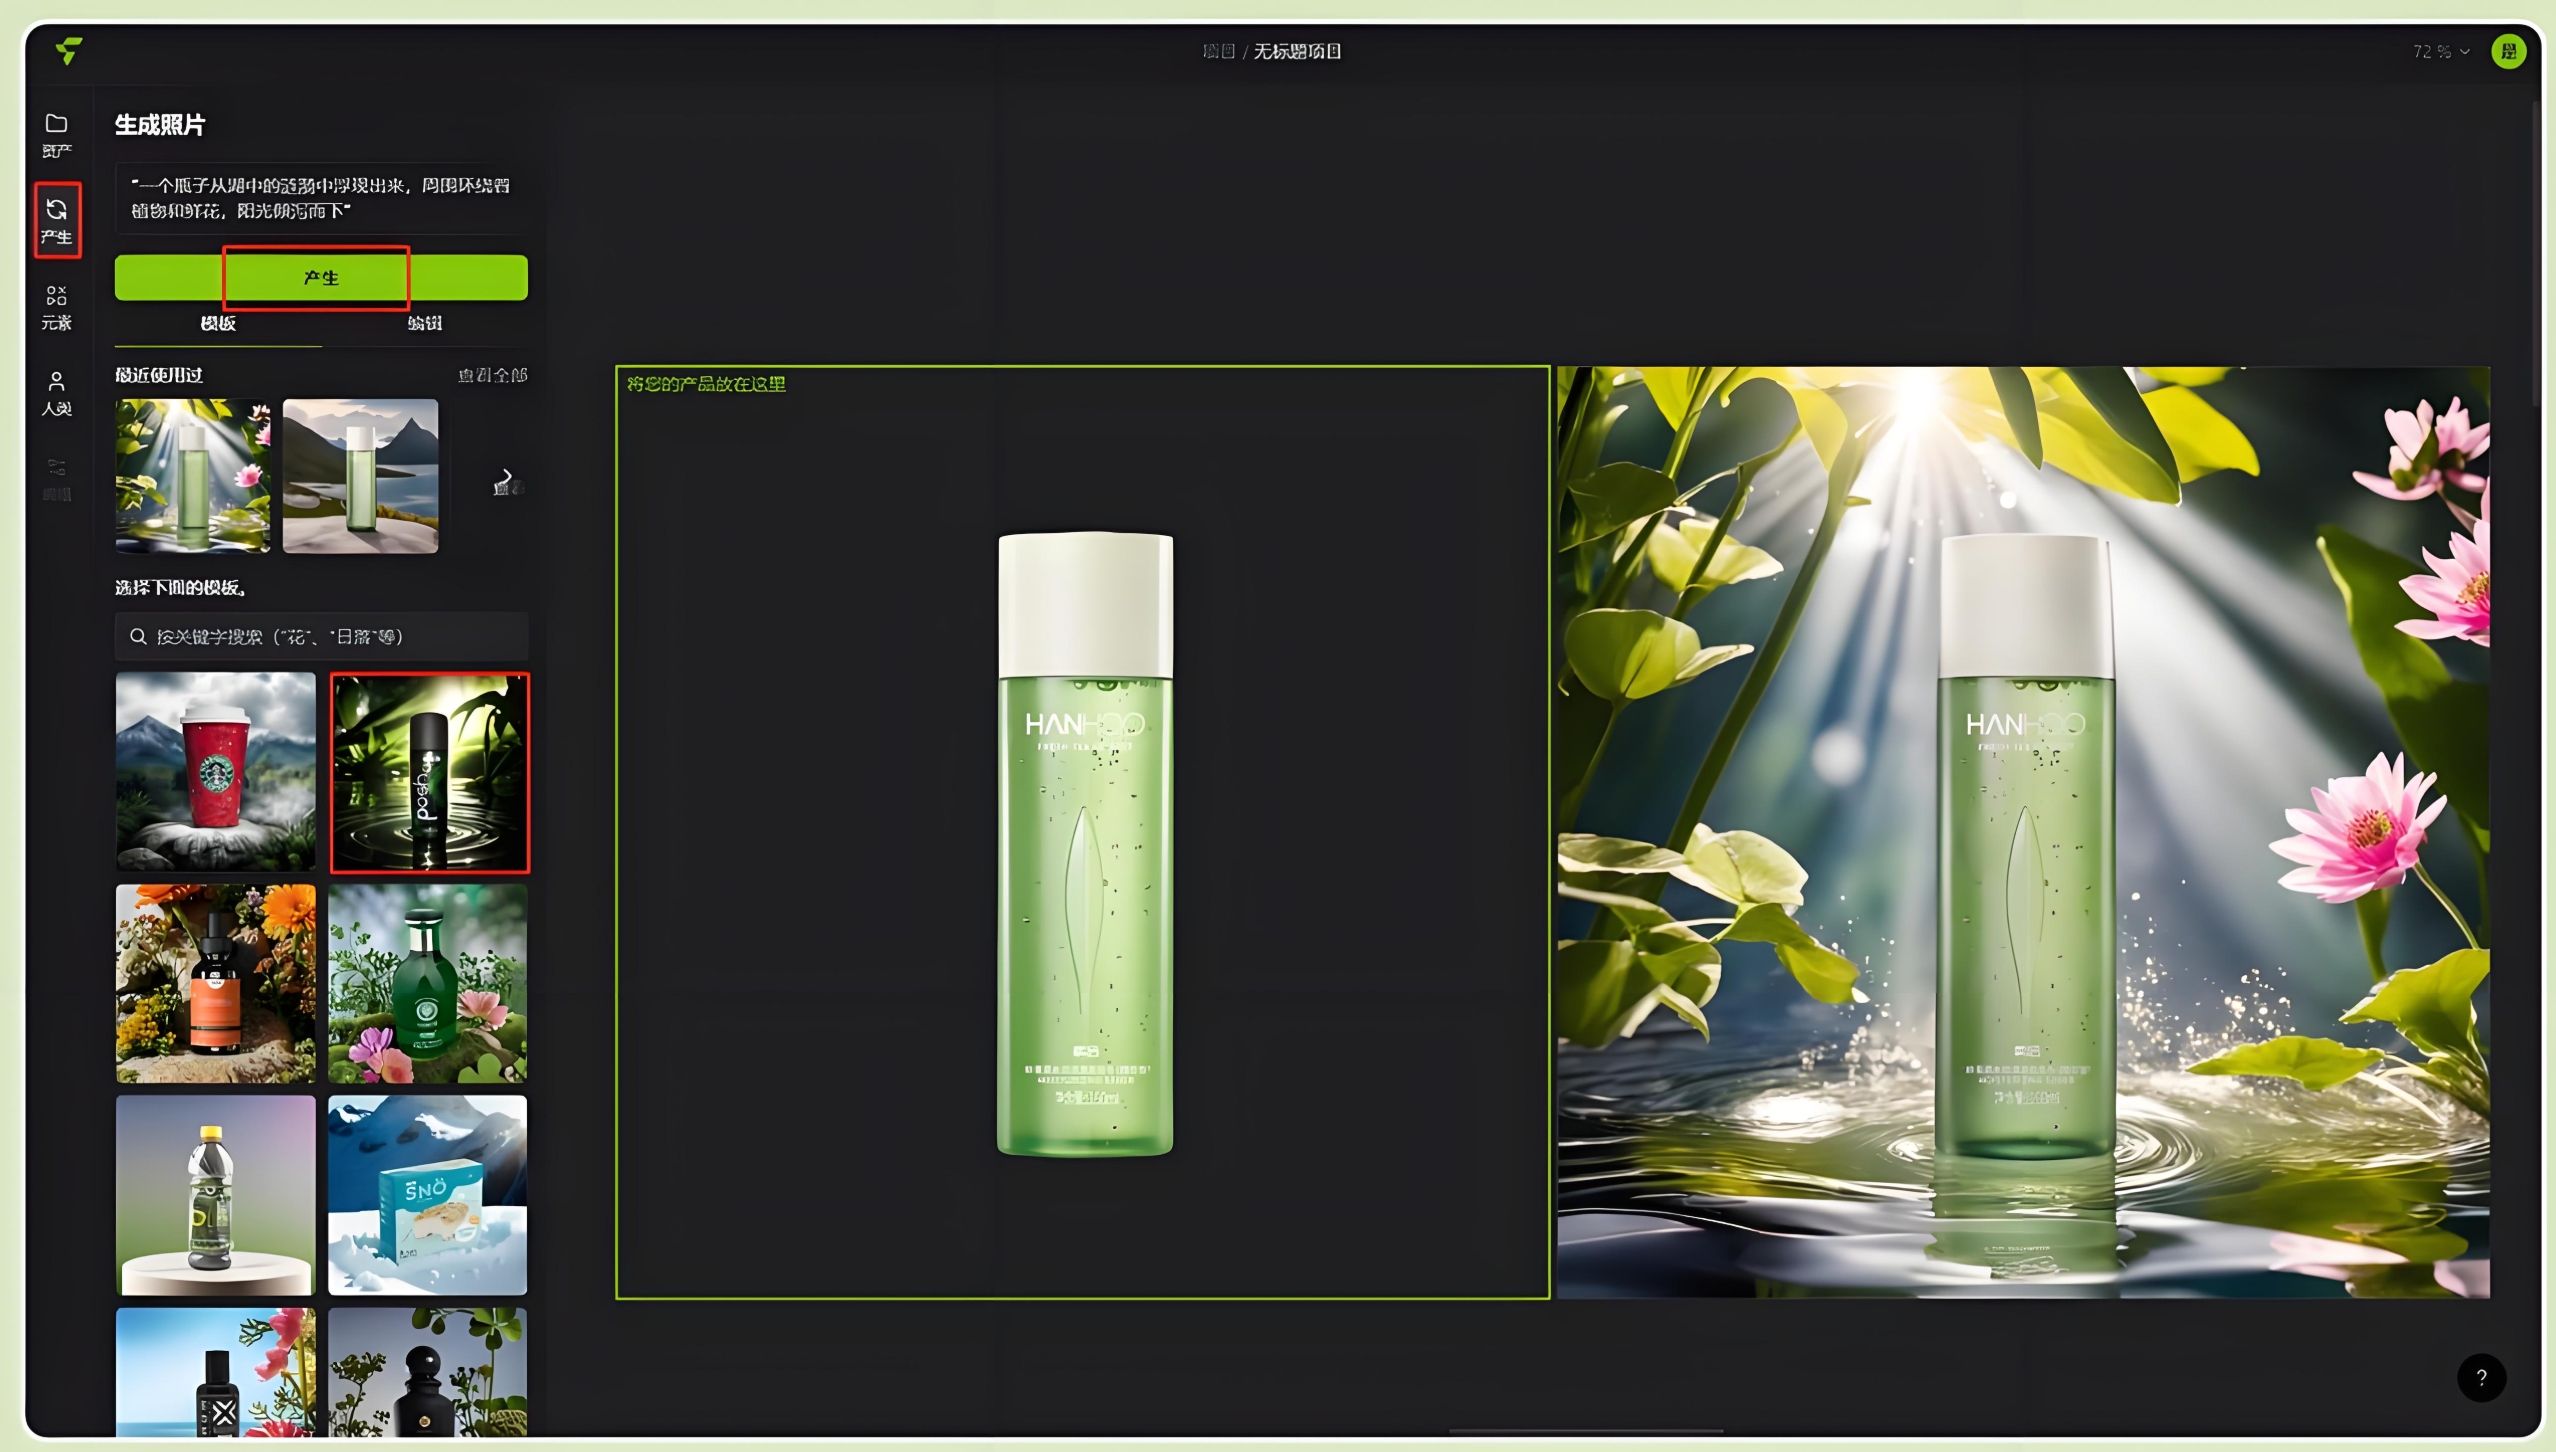Click the green Flair logo at top left
This screenshot has height=1452, width=2556.
click(x=68, y=50)
